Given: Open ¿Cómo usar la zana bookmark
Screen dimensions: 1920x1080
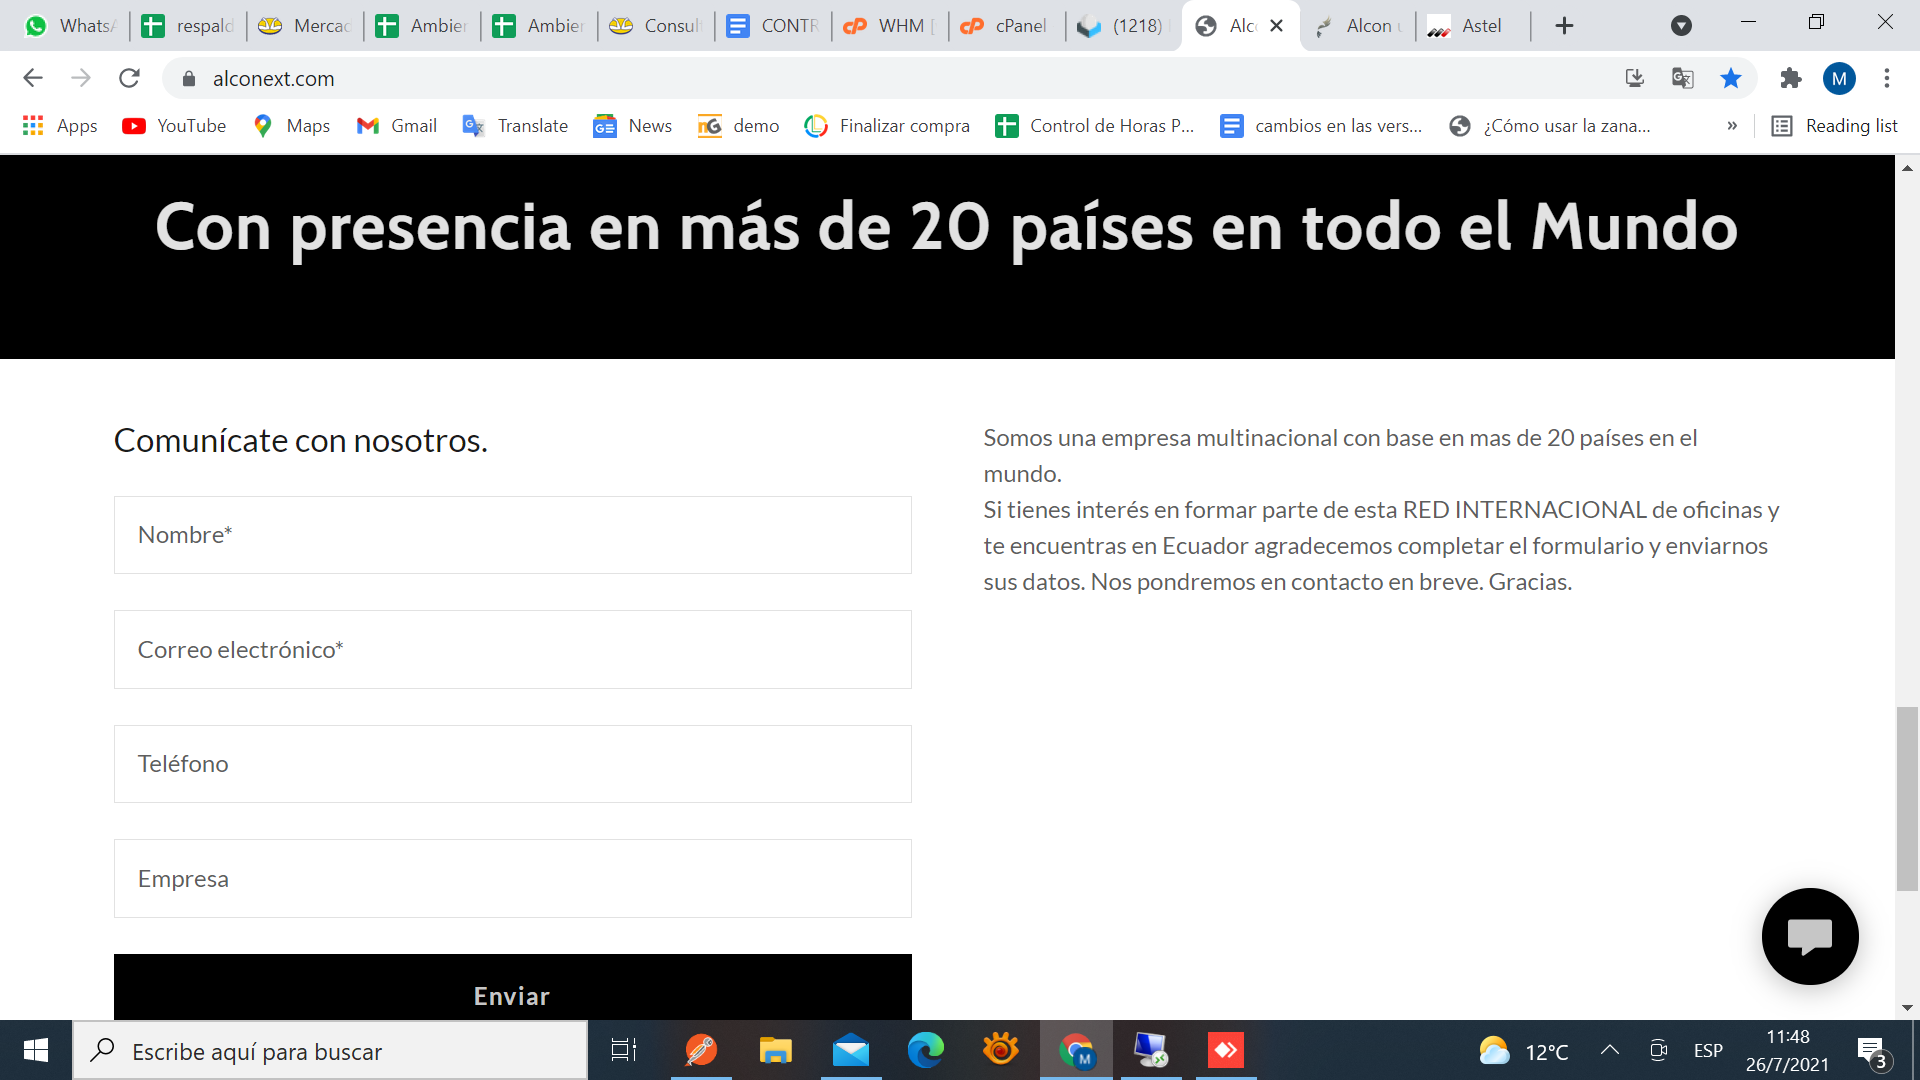Looking at the screenshot, I should [x=1549, y=126].
